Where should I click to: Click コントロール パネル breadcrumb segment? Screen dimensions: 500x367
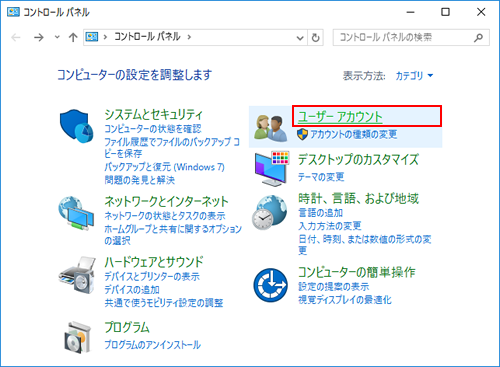147,37
